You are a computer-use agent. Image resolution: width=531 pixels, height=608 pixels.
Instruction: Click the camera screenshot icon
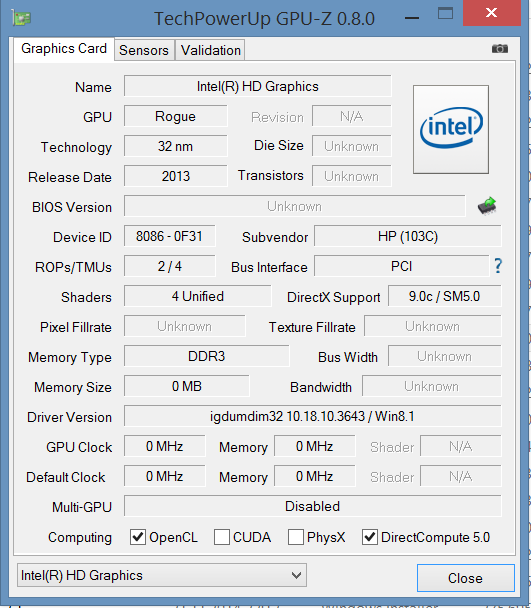click(x=500, y=48)
